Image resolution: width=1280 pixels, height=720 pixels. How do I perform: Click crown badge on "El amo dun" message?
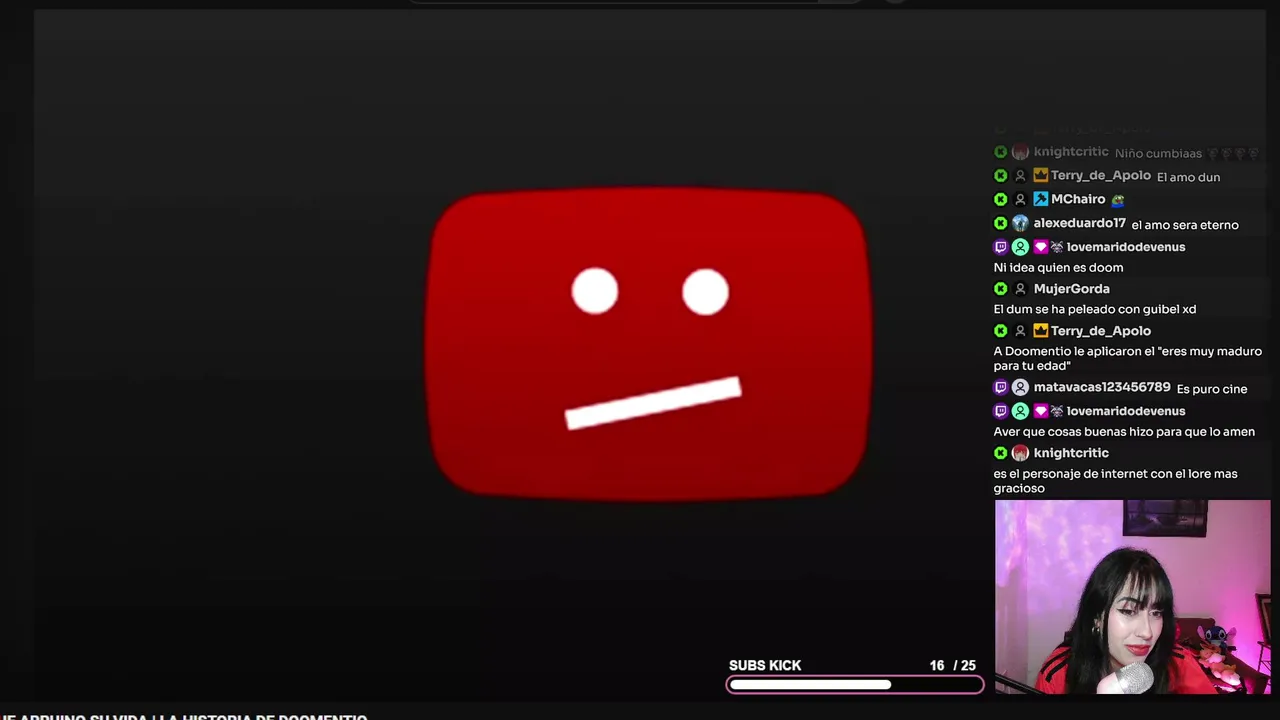[1040, 175]
